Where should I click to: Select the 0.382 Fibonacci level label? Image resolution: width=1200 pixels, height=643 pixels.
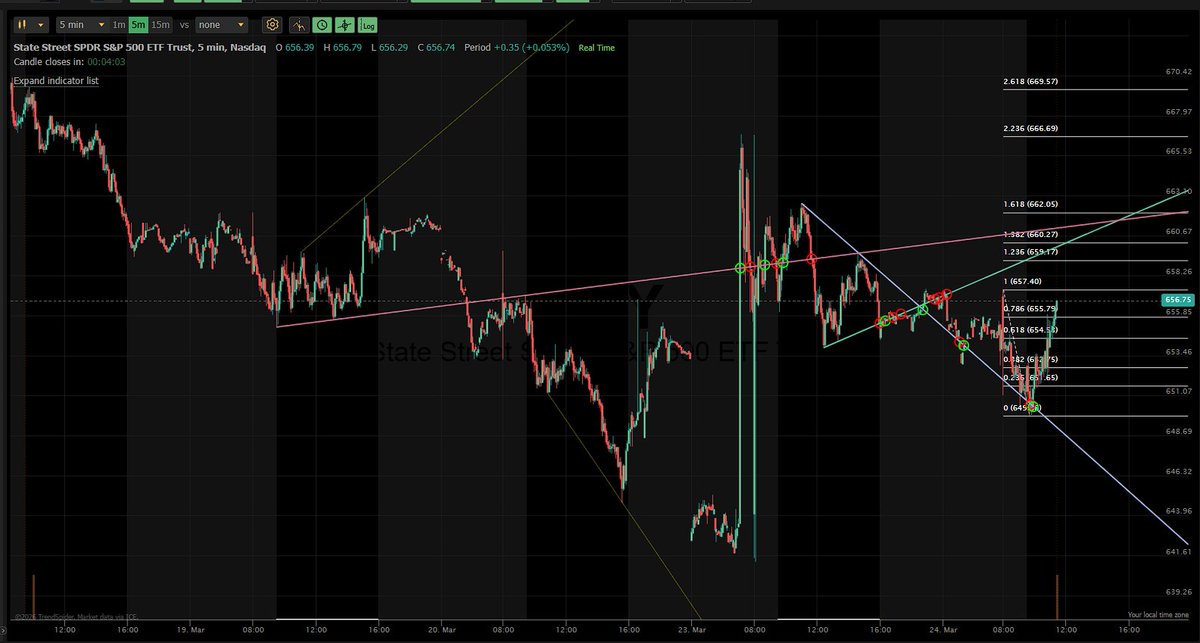tap(1030, 359)
